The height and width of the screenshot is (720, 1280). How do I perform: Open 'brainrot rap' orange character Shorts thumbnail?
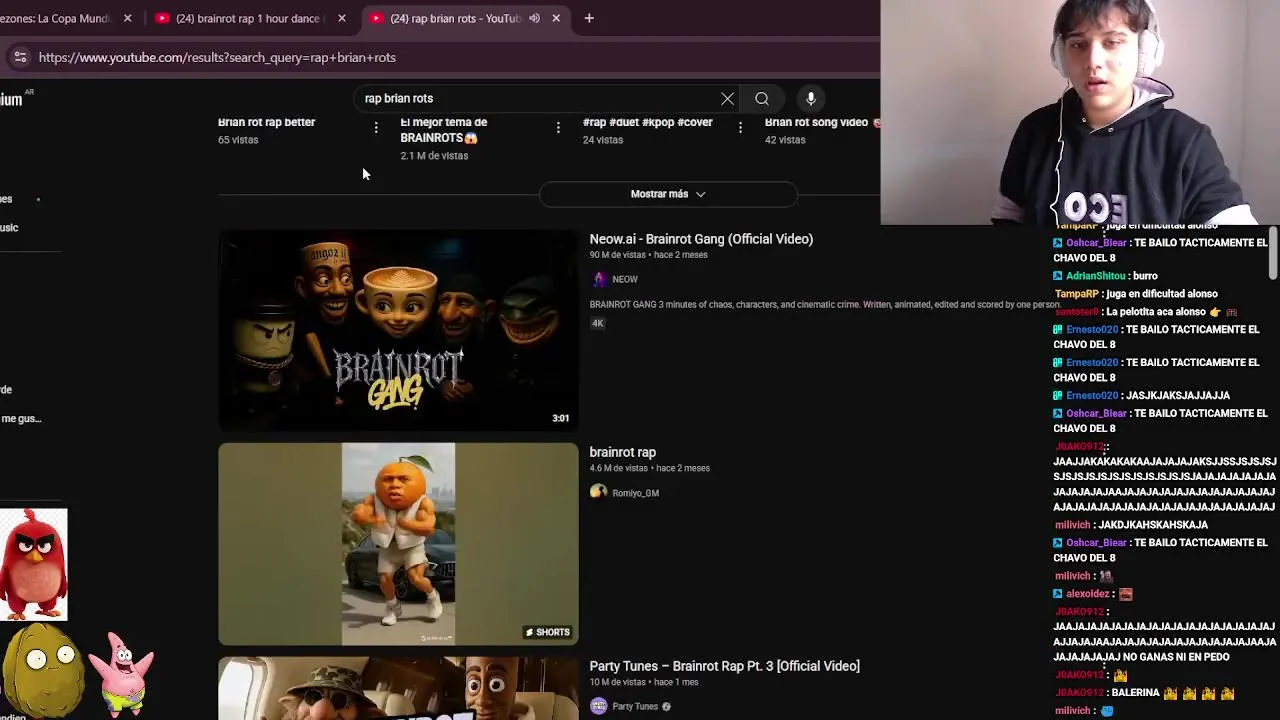pyautogui.click(x=398, y=544)
